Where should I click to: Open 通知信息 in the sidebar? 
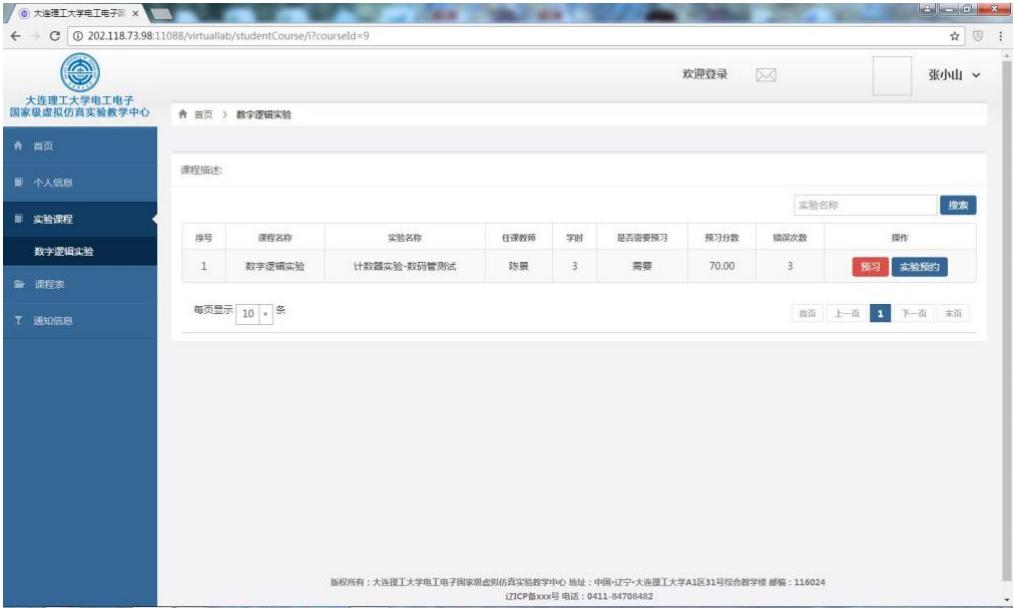click(x=53, y=321)
